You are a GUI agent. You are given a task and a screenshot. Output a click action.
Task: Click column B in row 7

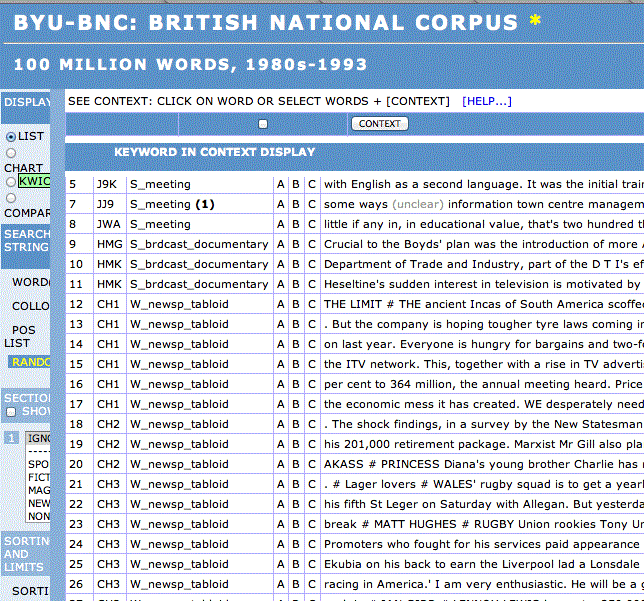click(x=296, y=205)
